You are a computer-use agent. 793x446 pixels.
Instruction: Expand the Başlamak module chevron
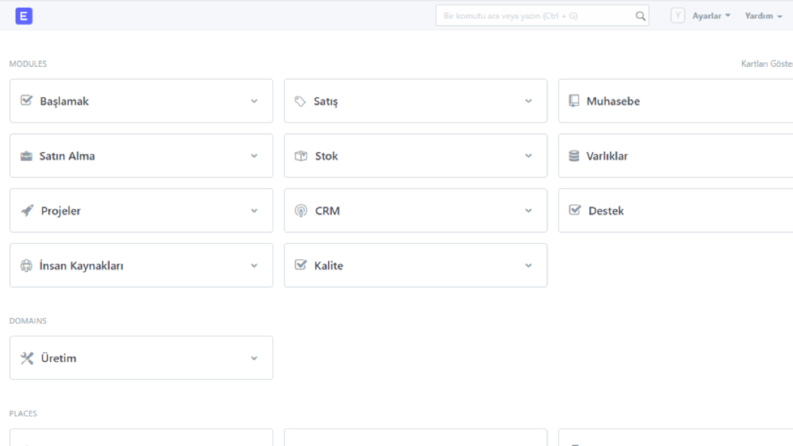pos(254,101)
